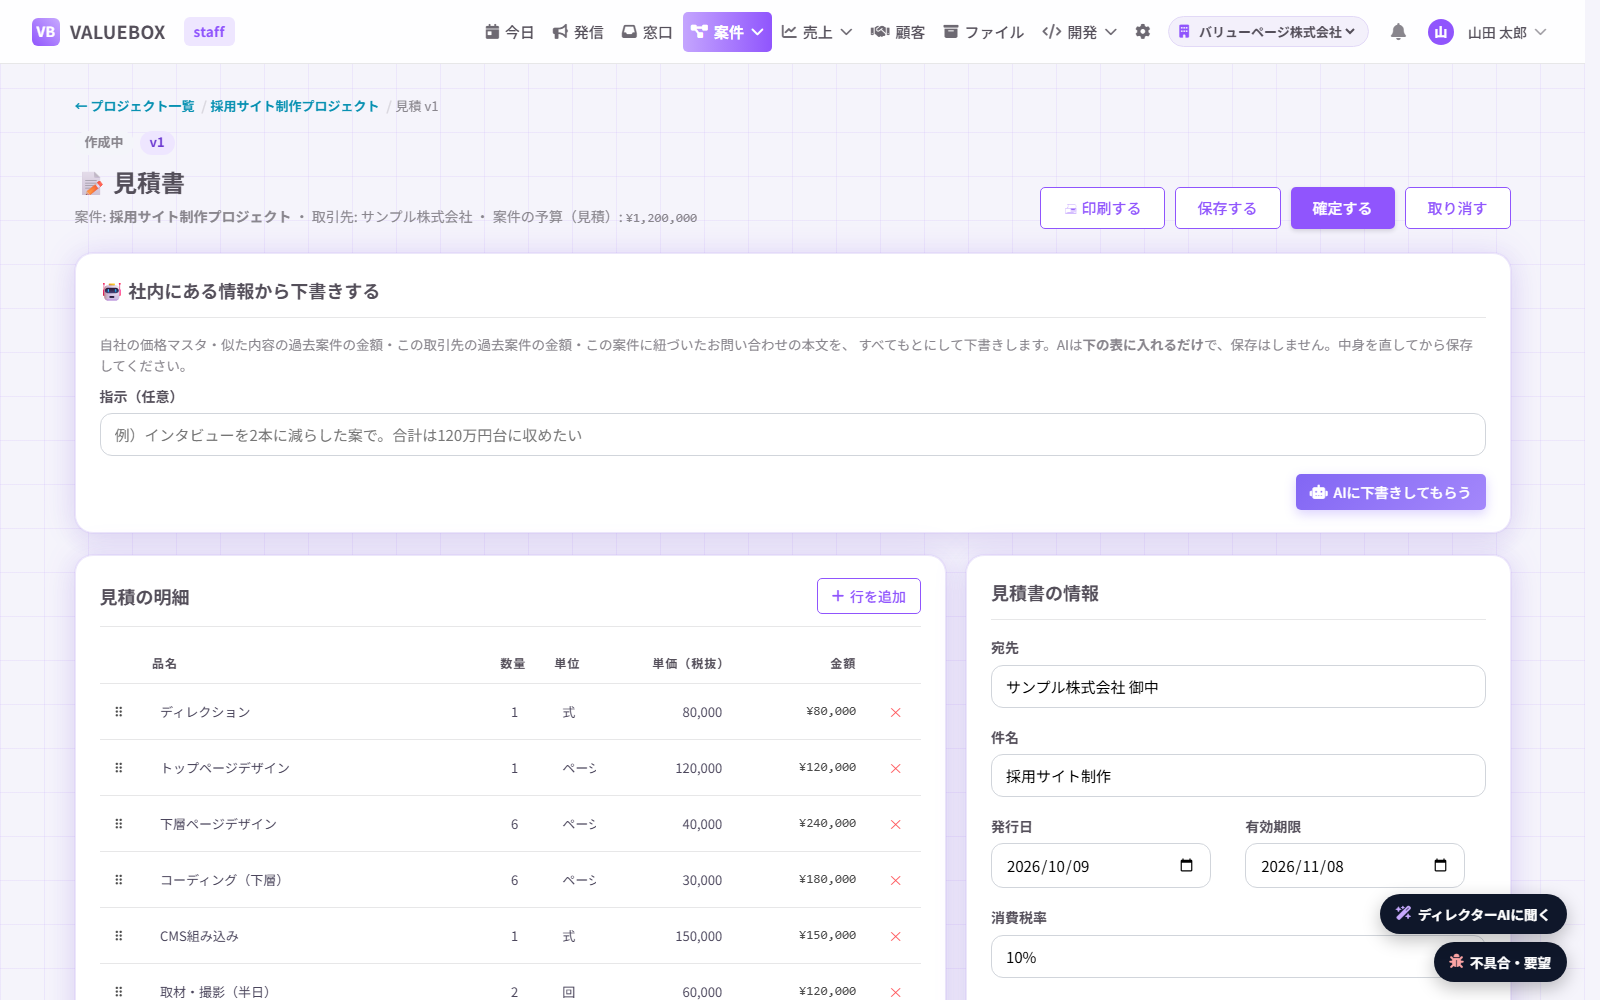Viewport: 1600px width, 1000px height.
Task: Click the 指示（任意） instruction input field
Action: (793, 435)
